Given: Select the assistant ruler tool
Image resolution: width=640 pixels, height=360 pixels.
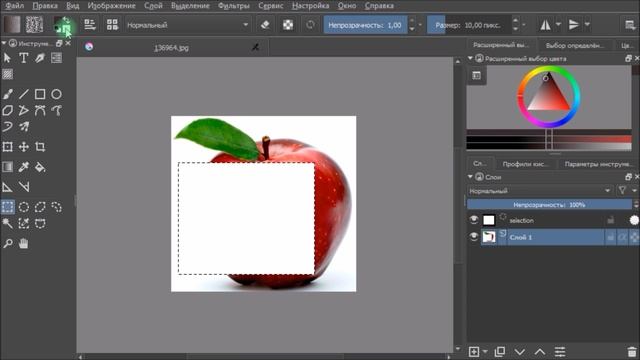Looking at the screenshot, I should pos(7,187).
